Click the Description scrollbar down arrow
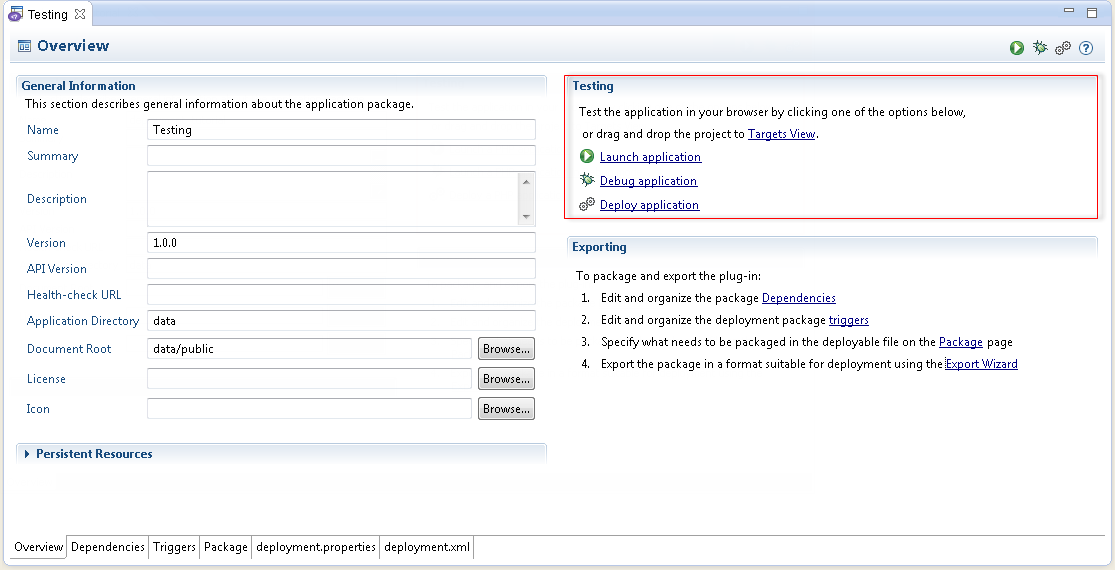The height and width of the screenshot is (570, 1115). point(526,216)
